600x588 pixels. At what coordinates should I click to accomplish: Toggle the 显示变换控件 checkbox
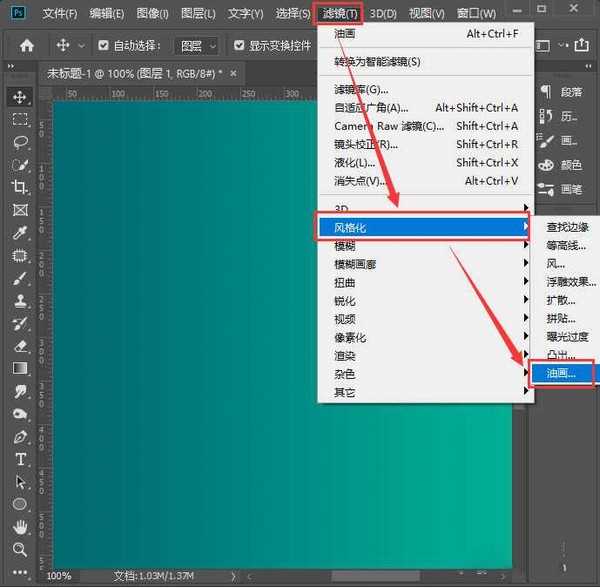239,46
